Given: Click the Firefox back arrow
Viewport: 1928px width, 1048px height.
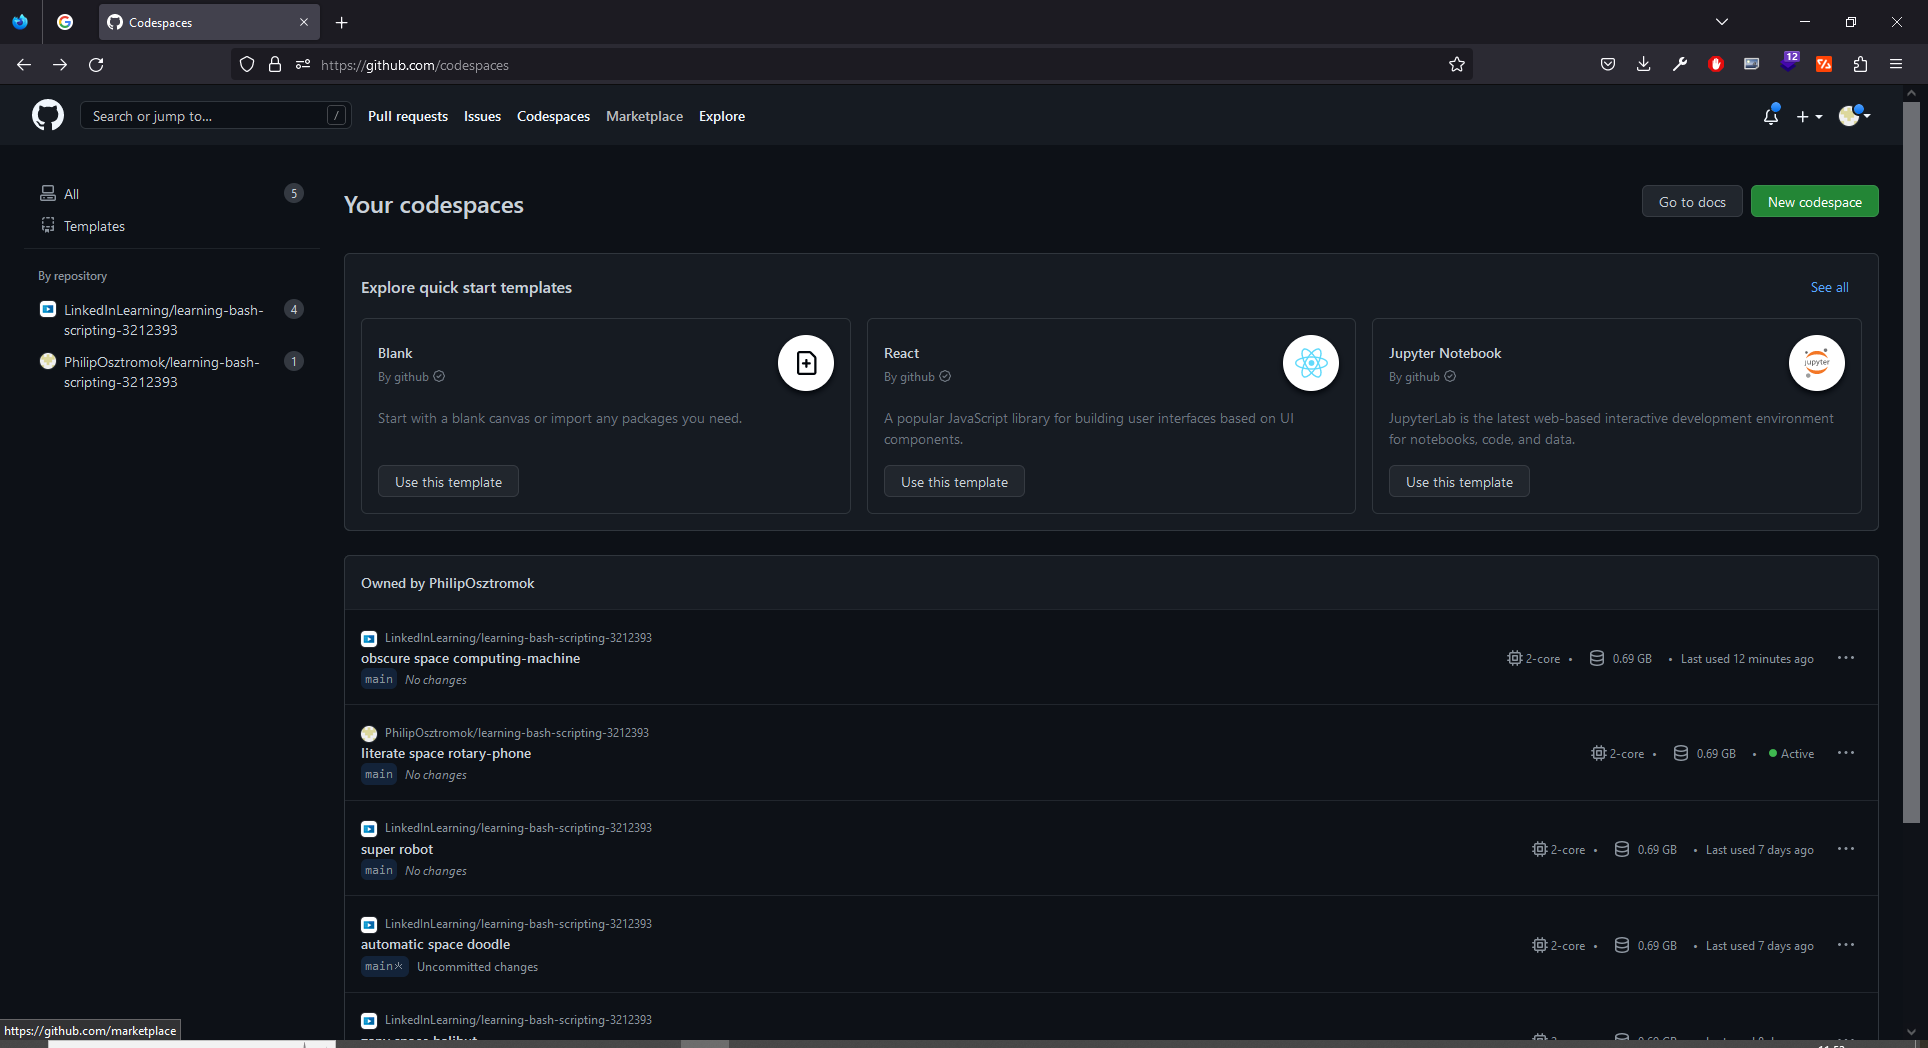Looking at the screenshot, I should (x=24, y=65).
